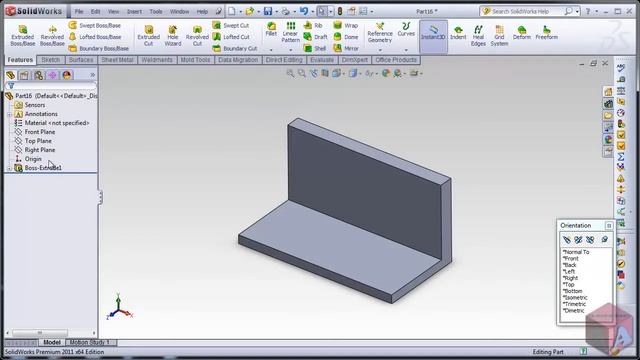640x360 pixels.
Task: Select the Indent feature
Action: point(458,33)
